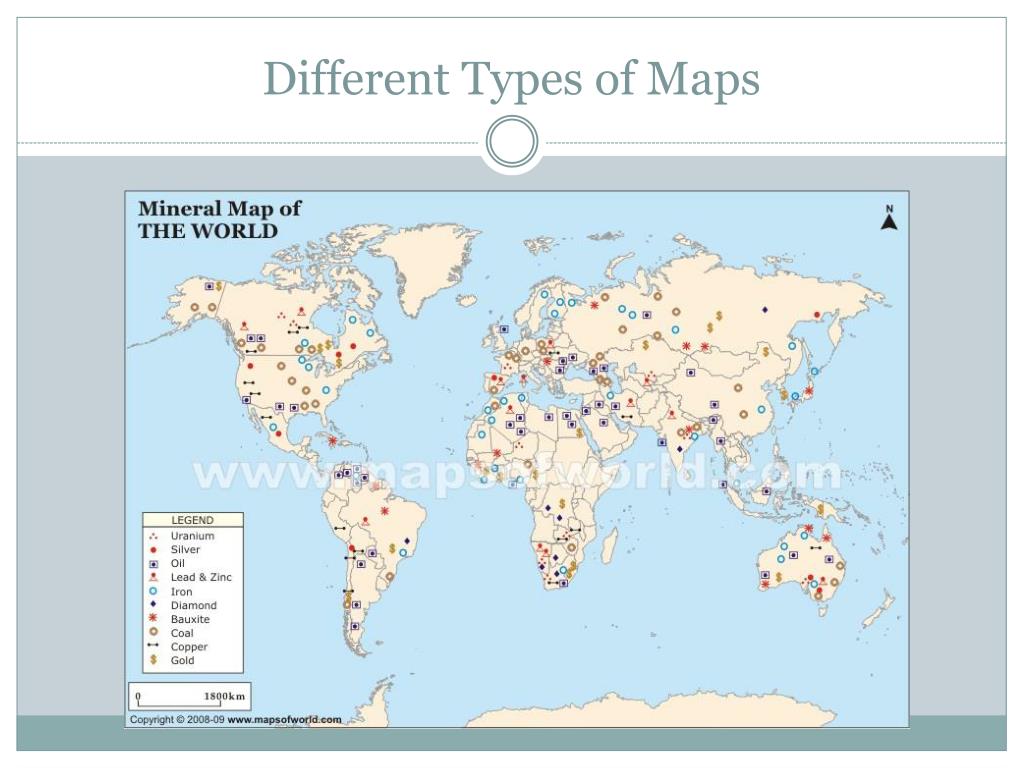Click the north arrow compass icon
This screenshot has height=768, width=1024.
tap(889, 218)
